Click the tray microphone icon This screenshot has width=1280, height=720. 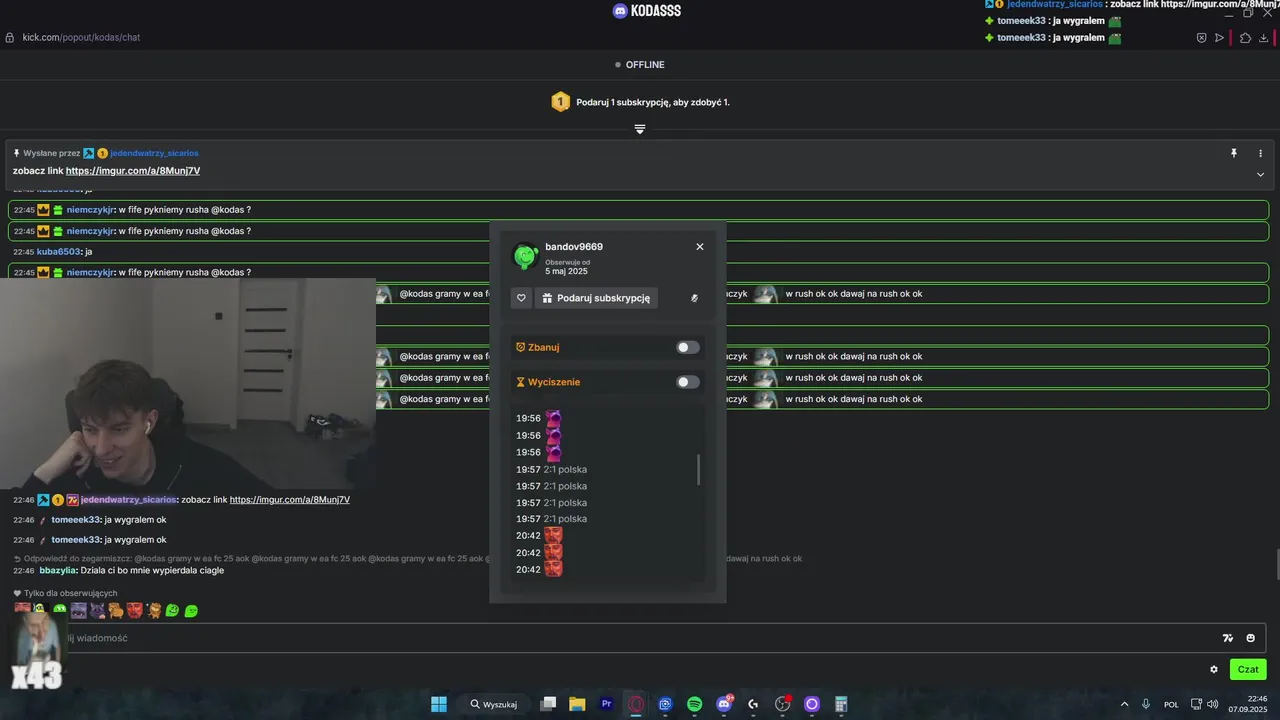click(x=1146, y=704)
